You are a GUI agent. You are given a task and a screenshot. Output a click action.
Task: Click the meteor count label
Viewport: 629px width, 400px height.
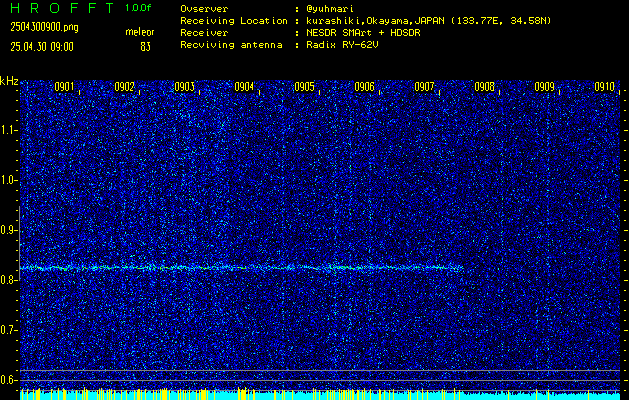coord(140,32)
